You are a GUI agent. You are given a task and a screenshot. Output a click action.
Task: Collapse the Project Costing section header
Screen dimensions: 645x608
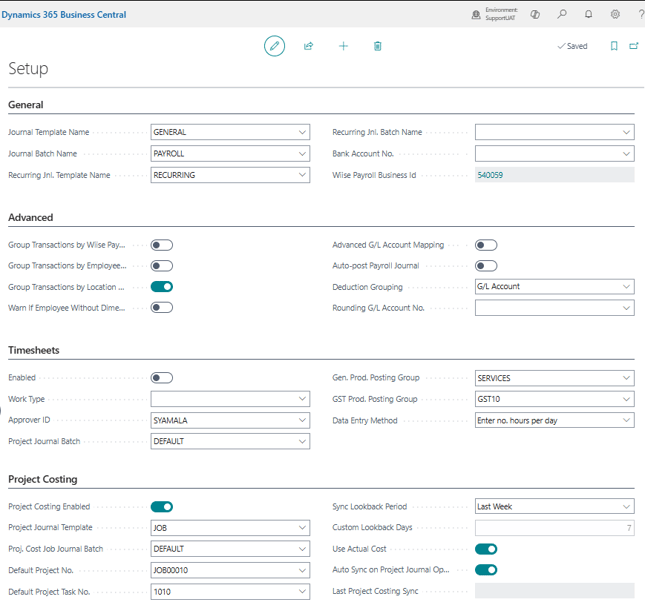point(43,479)
